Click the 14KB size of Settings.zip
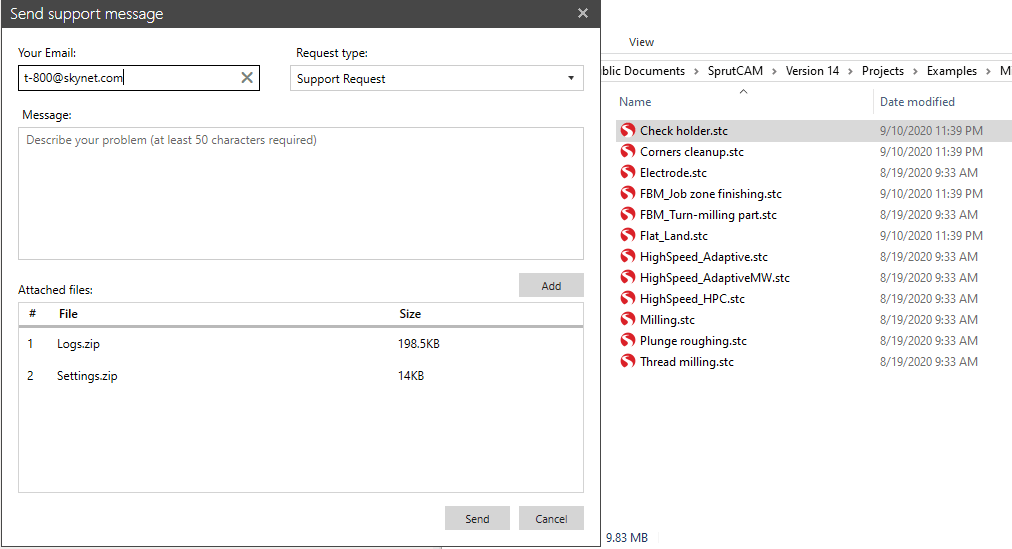Viewport: 1012px width, 549px height. (410, 375)
